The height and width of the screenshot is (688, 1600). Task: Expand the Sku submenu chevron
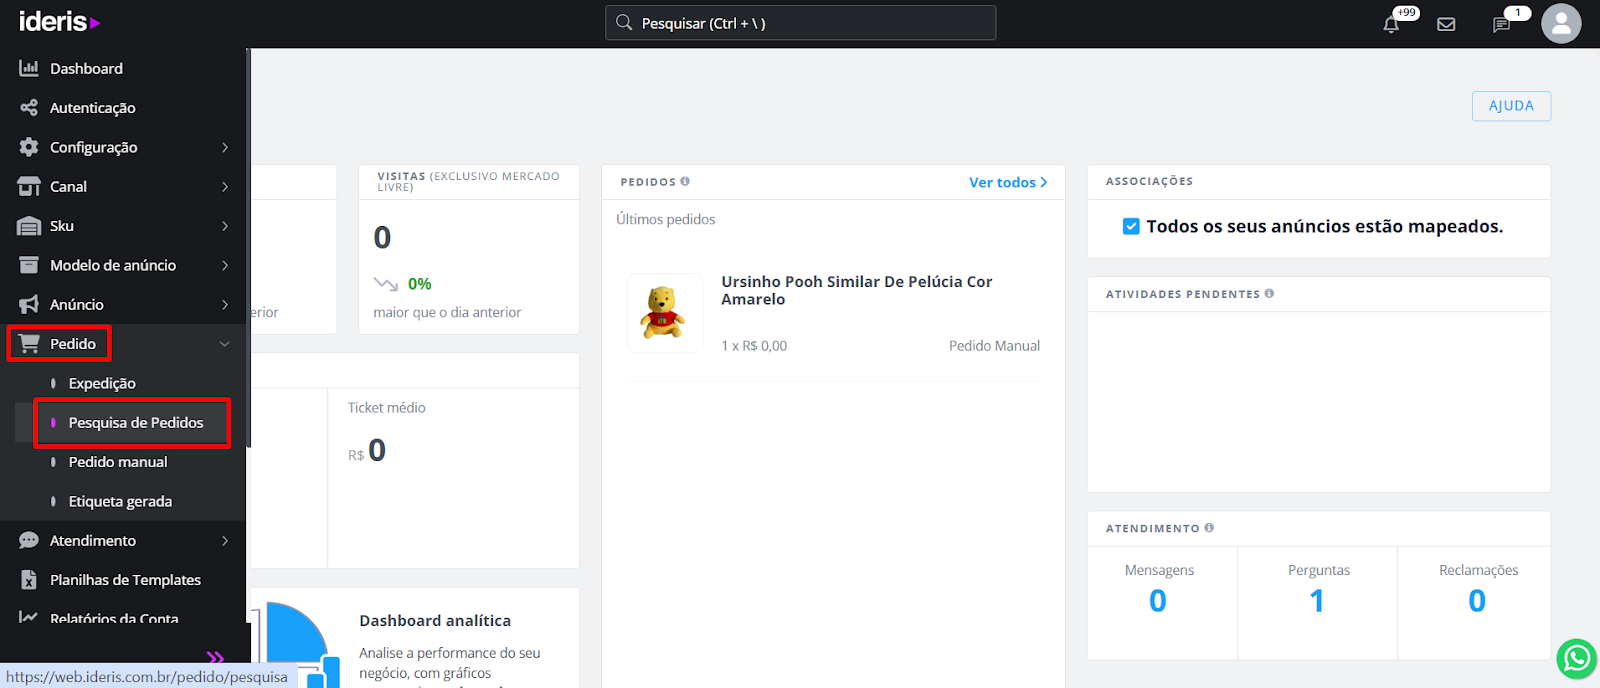[x=225, y=226]
